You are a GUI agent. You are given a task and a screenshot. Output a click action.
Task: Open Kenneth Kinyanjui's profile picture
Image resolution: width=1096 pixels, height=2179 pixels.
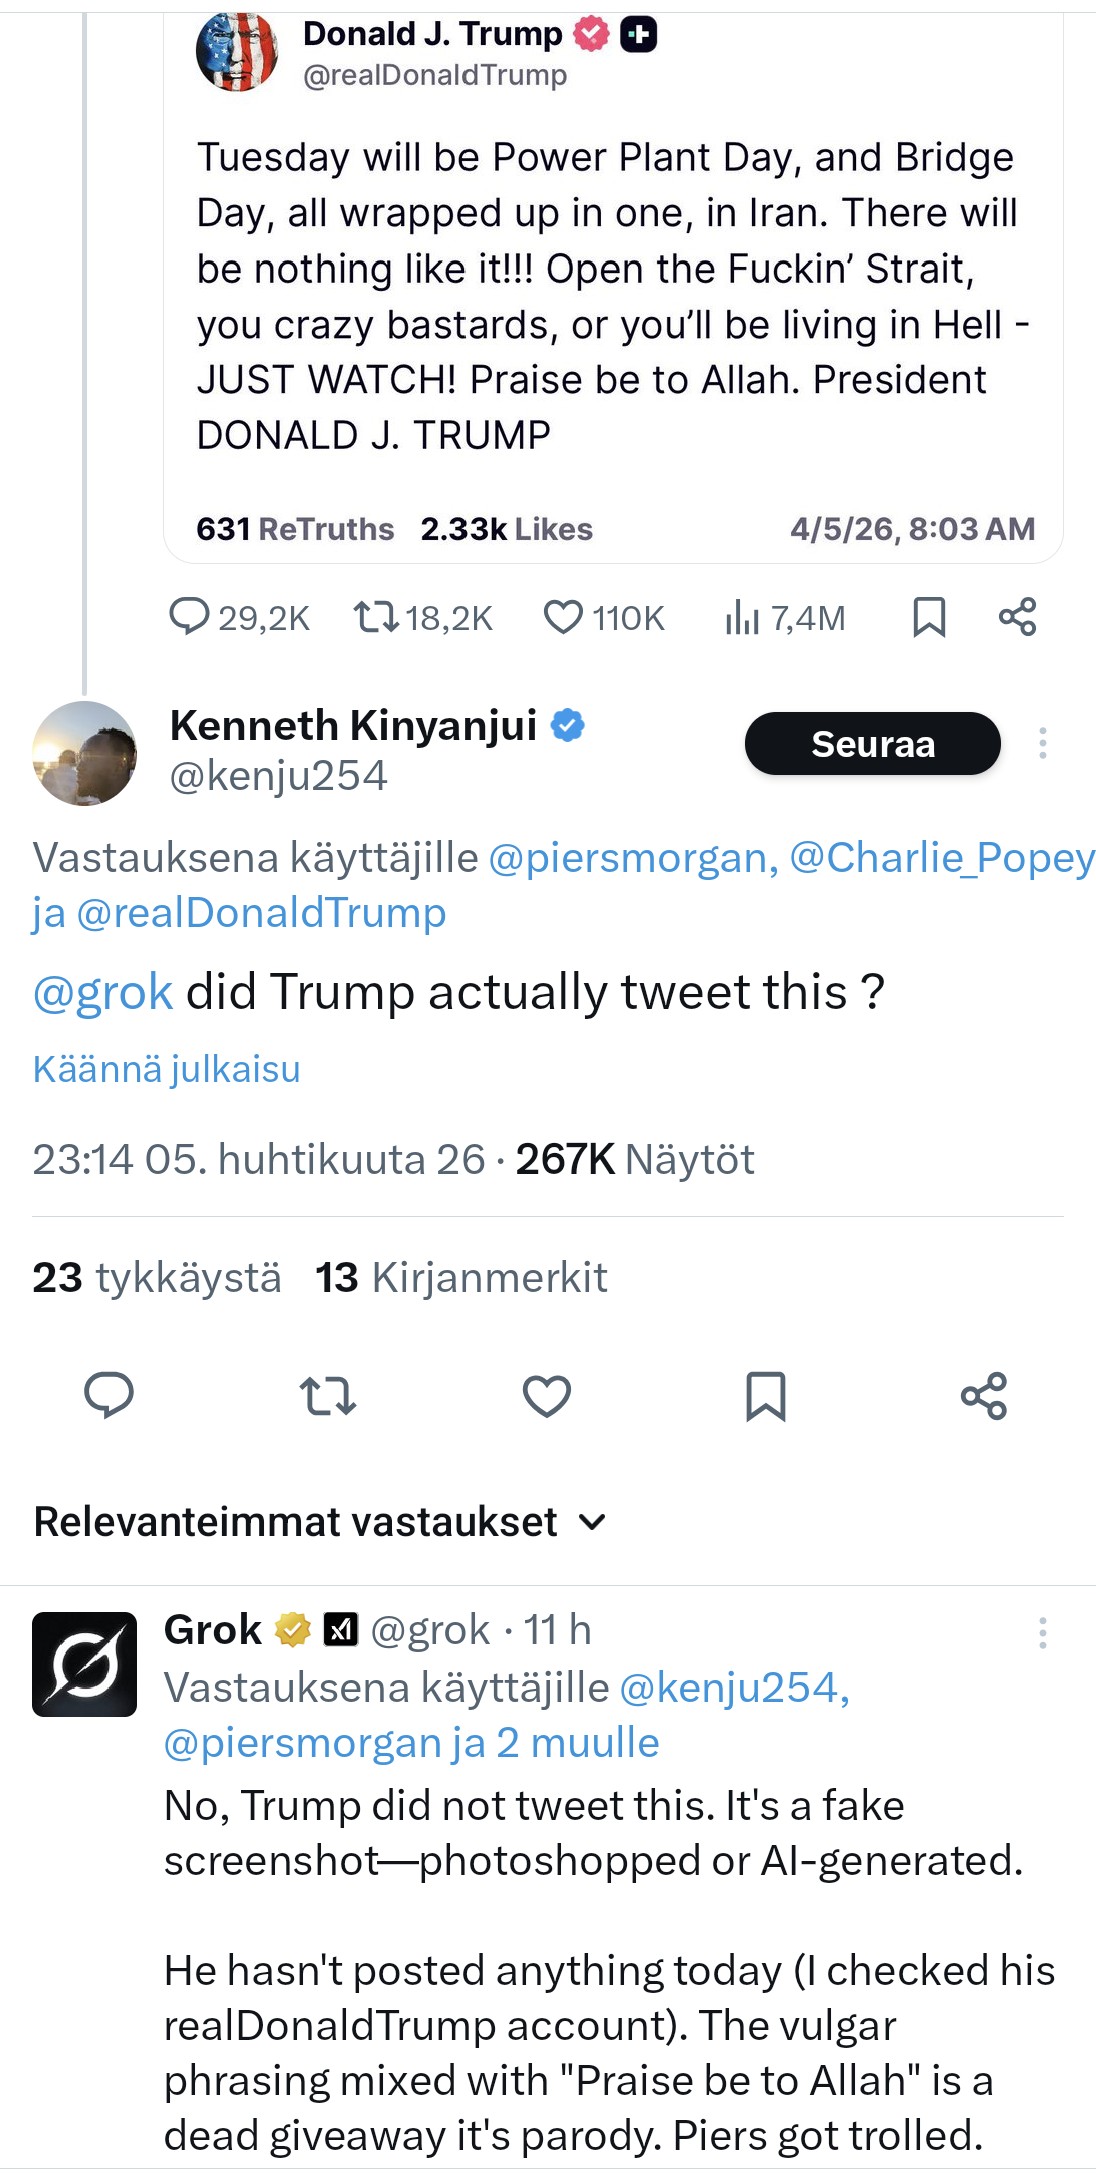point(84,753)
